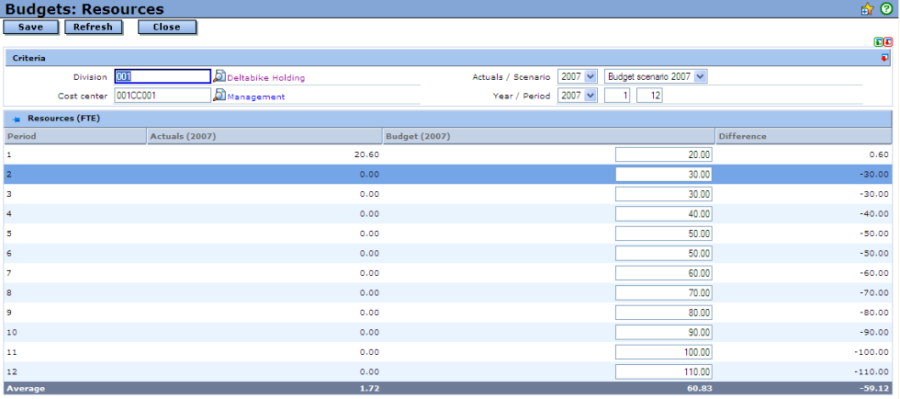900x399 pixels.
Task: Add page to favorites via star icon
Action: coord(867,9)
